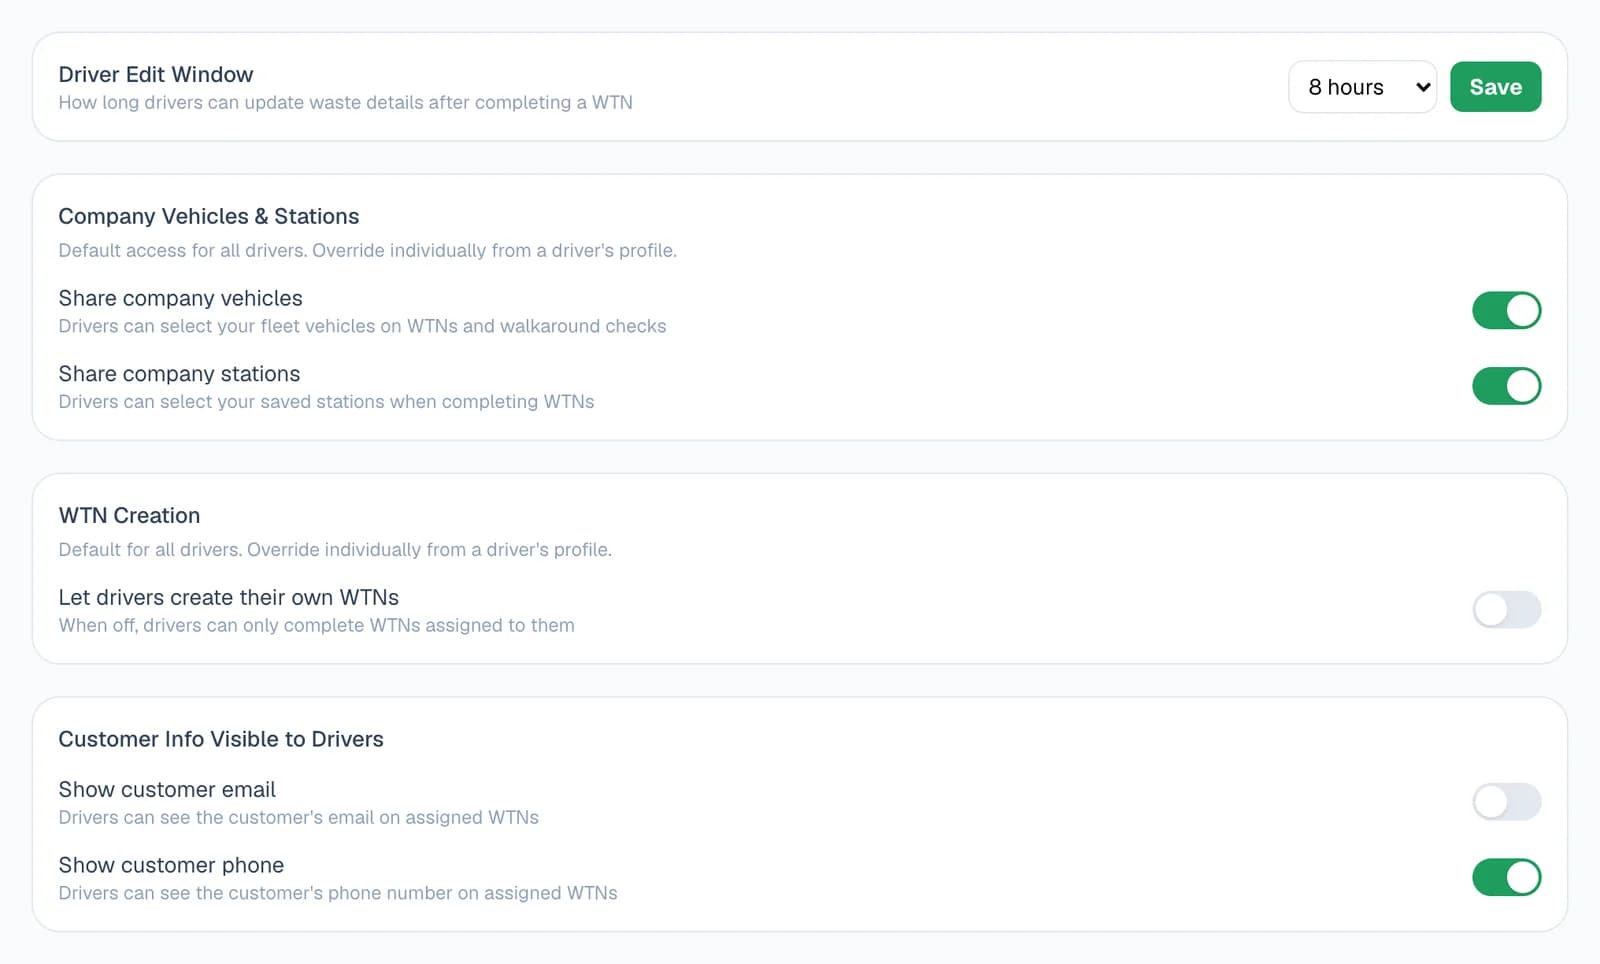Click the Share company stations label

tap(179, 374)
